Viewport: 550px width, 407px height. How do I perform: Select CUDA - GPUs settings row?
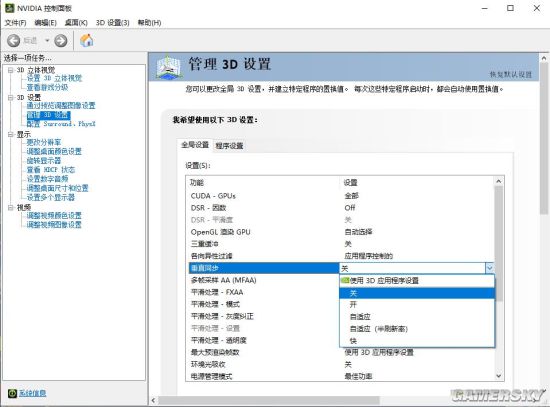[x=340, y=196]
